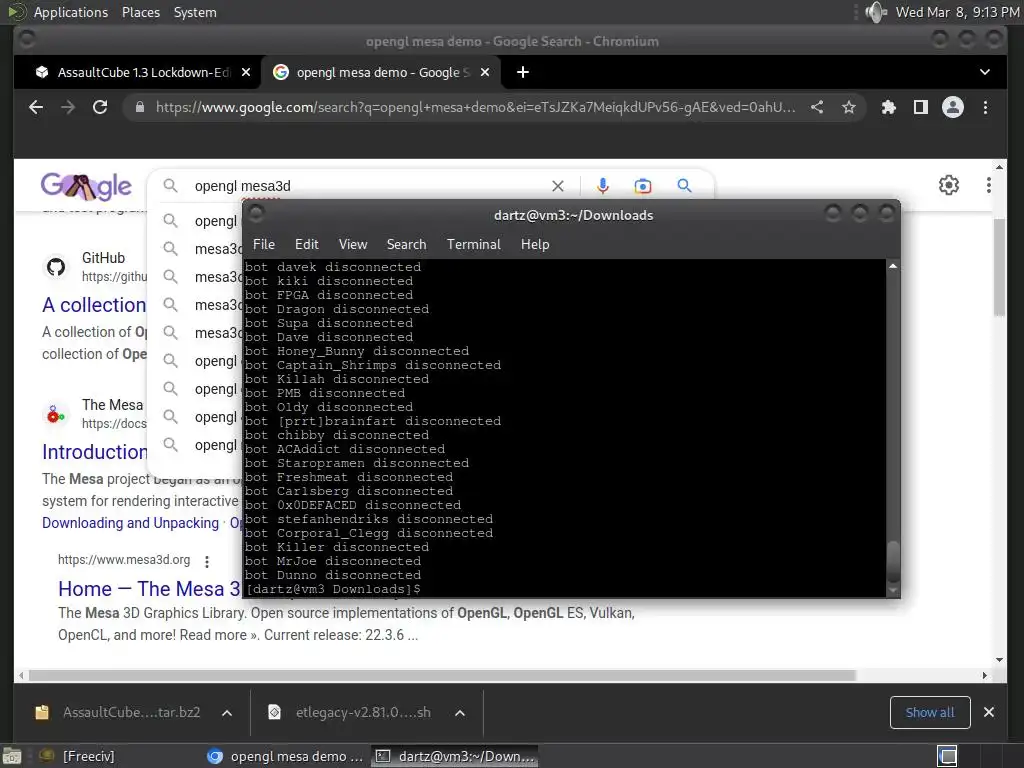Image resolution: width=1024 pixels, height=768 pixels.
Task: Open the clock showing Wed Mar 8
Action: [957, 12]
